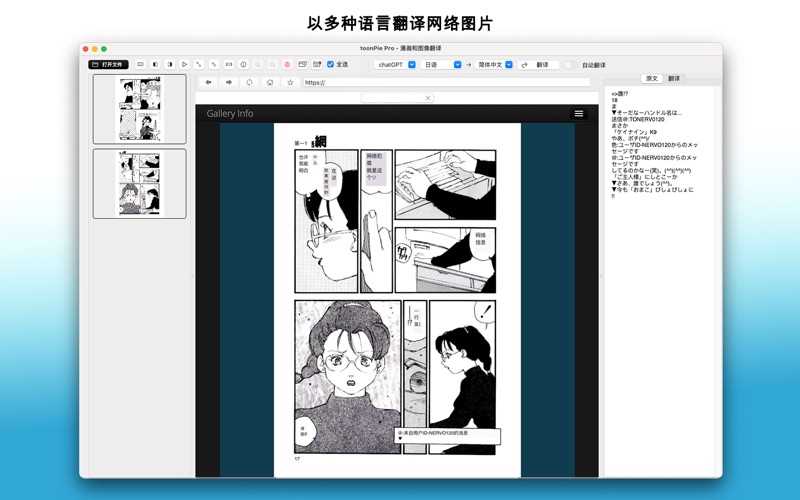Open the 简体中文 target language dropdown
The width and height of the screenshot is (800, 500).
[x=495, y=64]
